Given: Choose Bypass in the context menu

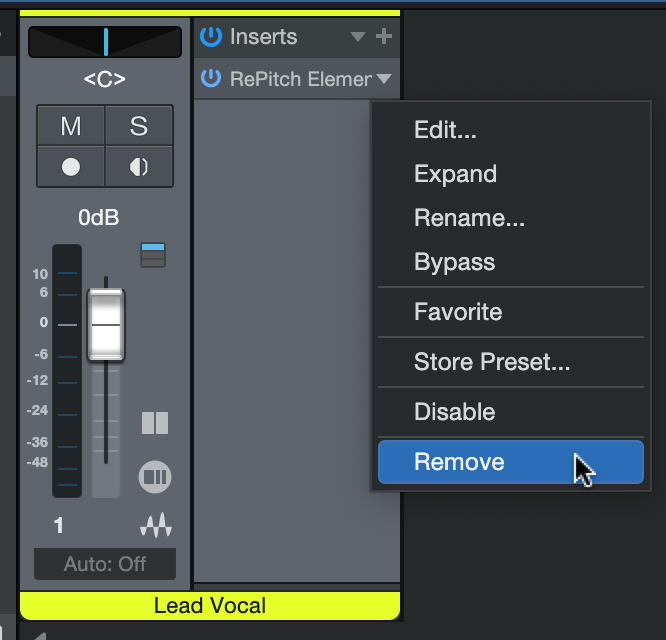Looking at the screenshot, I should 455,263.
